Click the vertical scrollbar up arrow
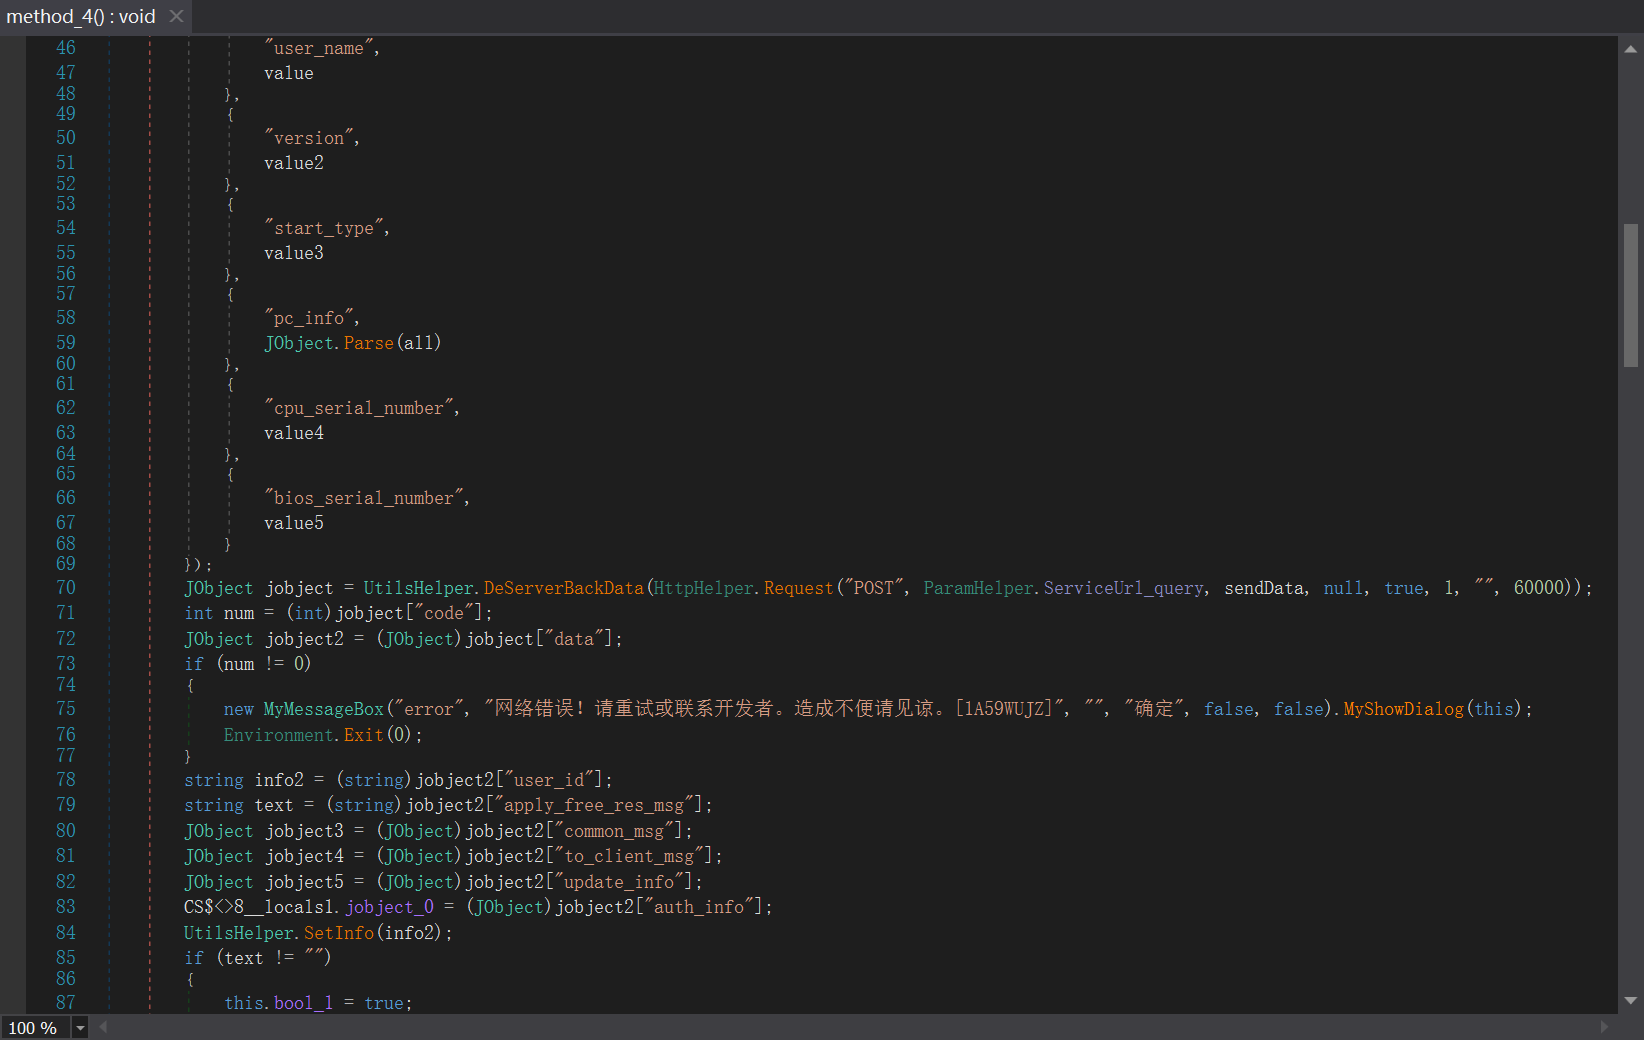 coord(1631,48)
